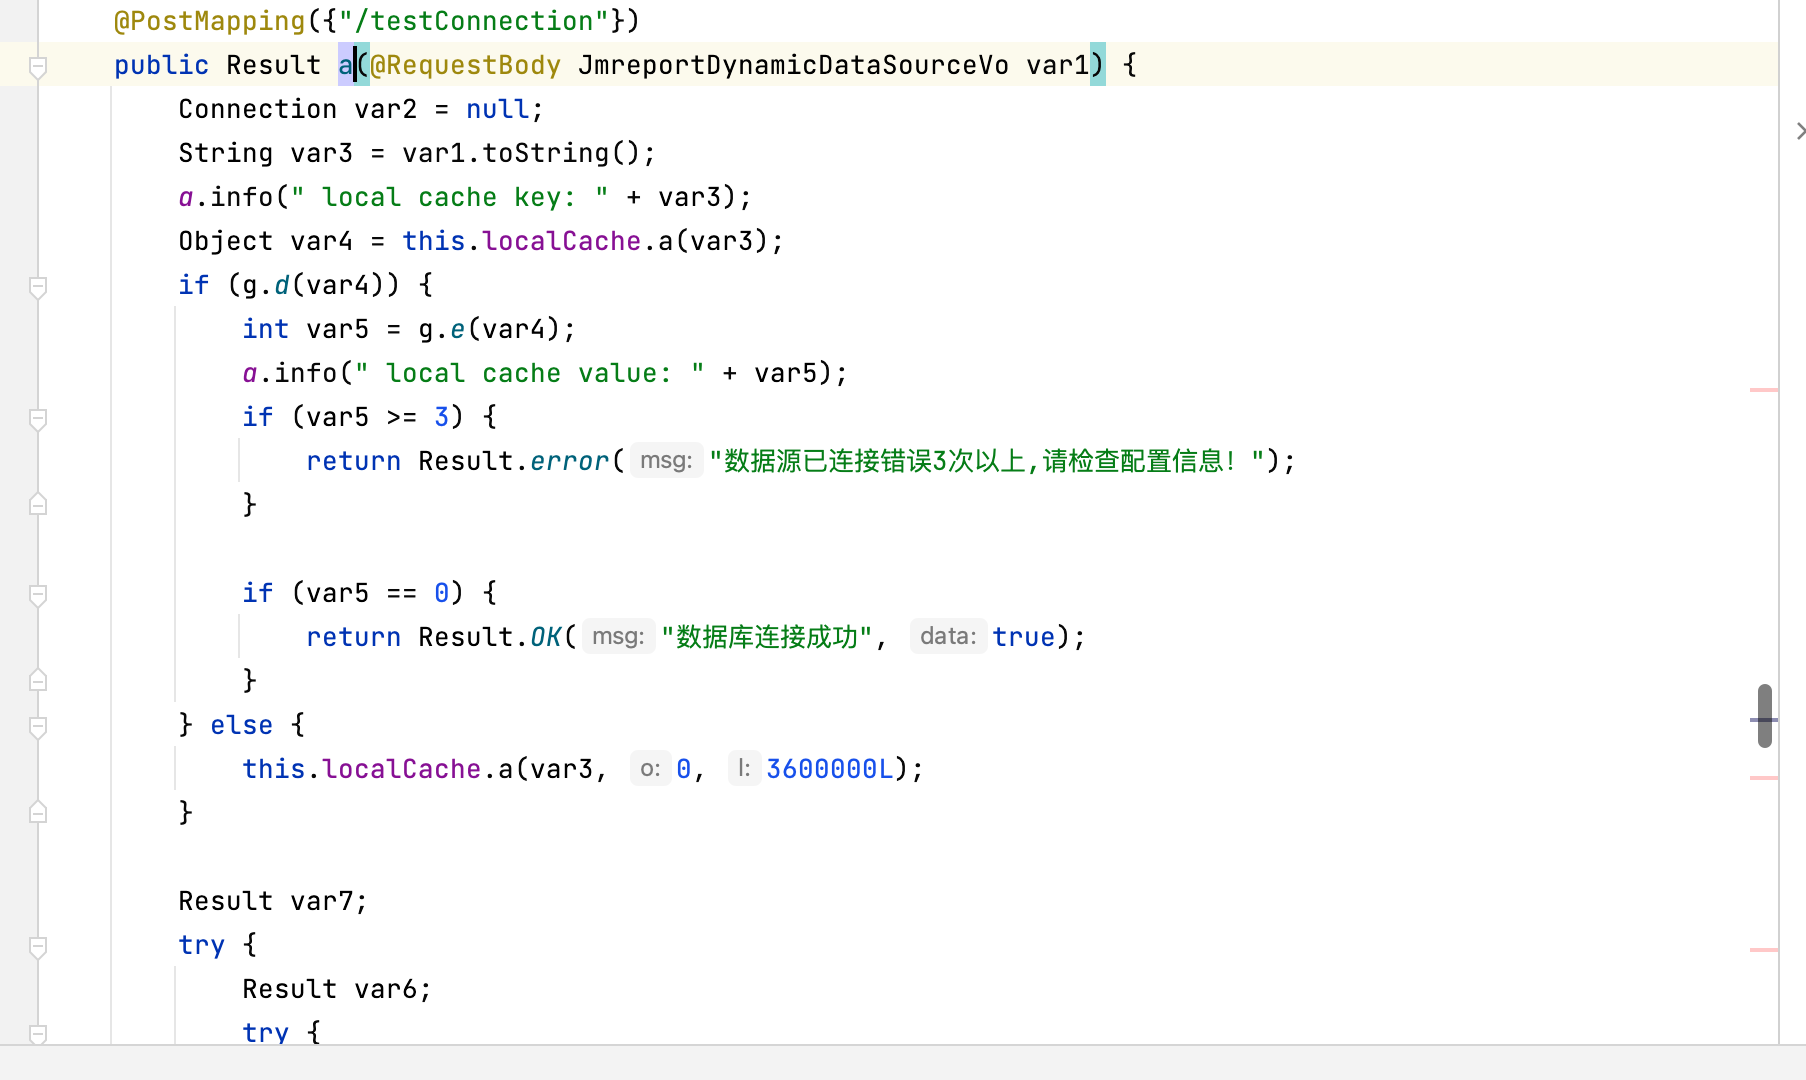Click the 'public' keyword
The height and width of the screenshot is (1080, 1806).
162,65
